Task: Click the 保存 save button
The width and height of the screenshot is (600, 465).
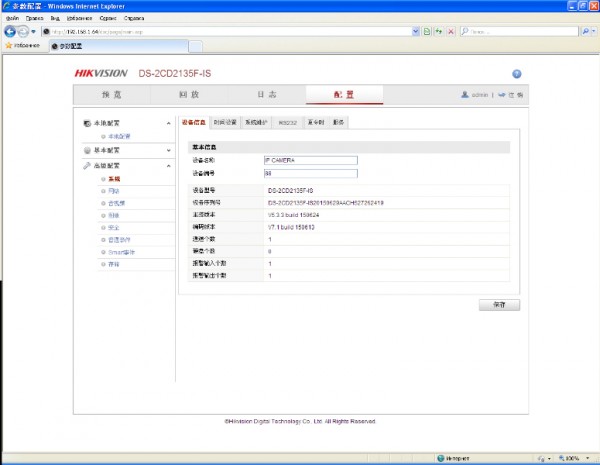Action: 499,305
